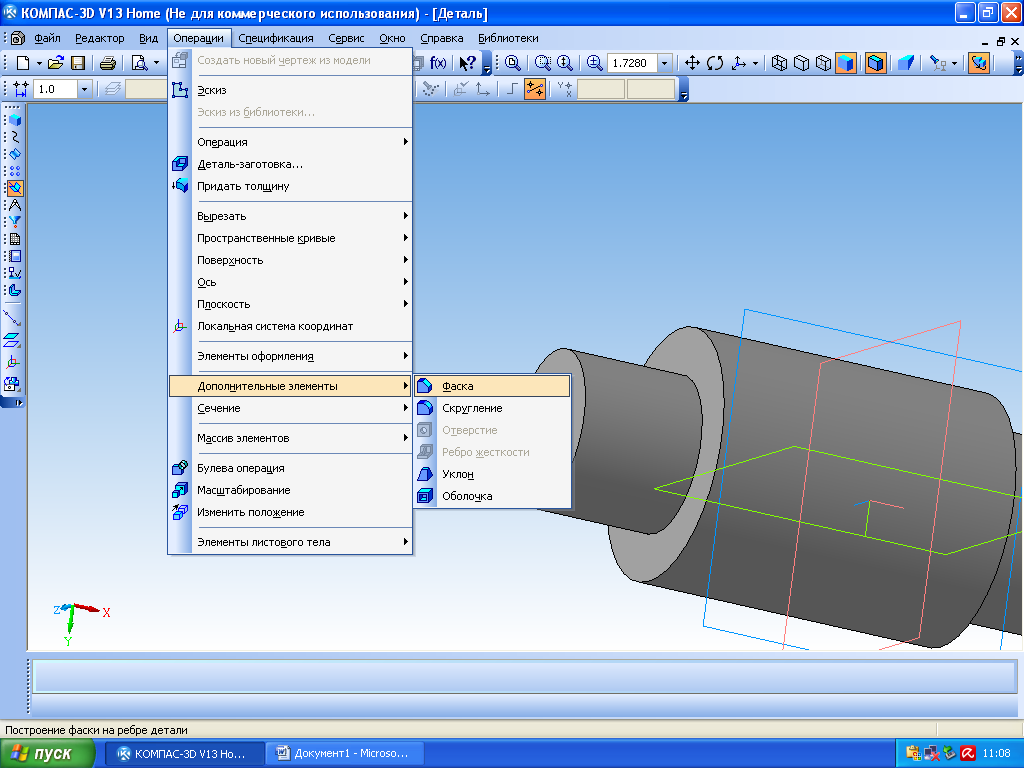Select Оболочка in the submenu
Image resolution: width=1024 pixels, height=768 pixels.
coord(492,496)
